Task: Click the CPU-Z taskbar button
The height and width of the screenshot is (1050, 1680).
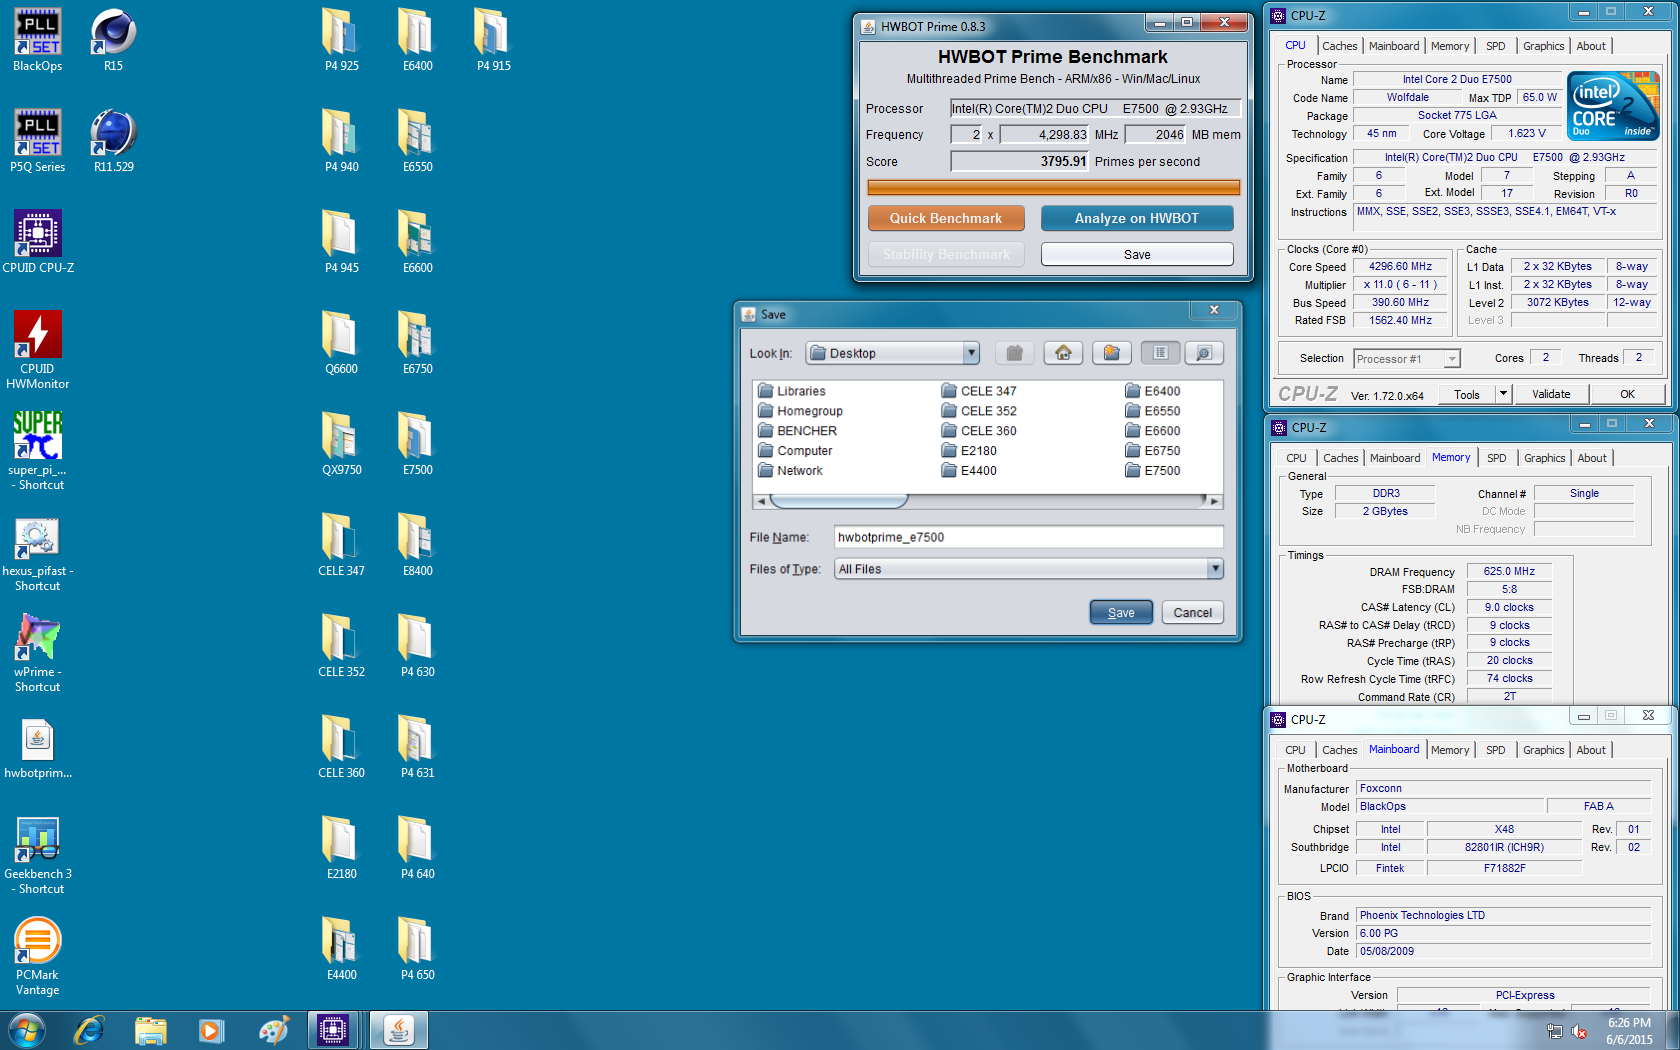Action: pos(332,1030)
